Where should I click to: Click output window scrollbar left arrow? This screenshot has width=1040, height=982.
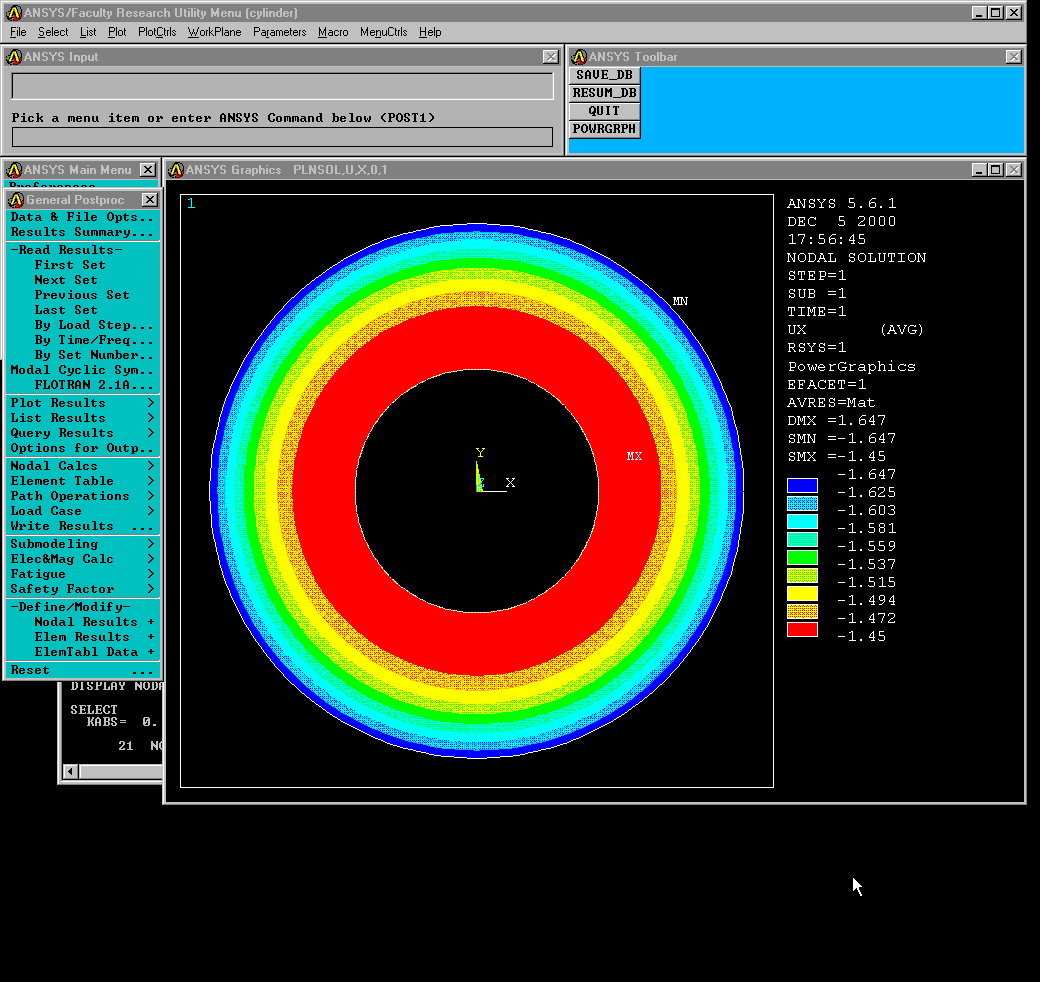tap(70, 771)
